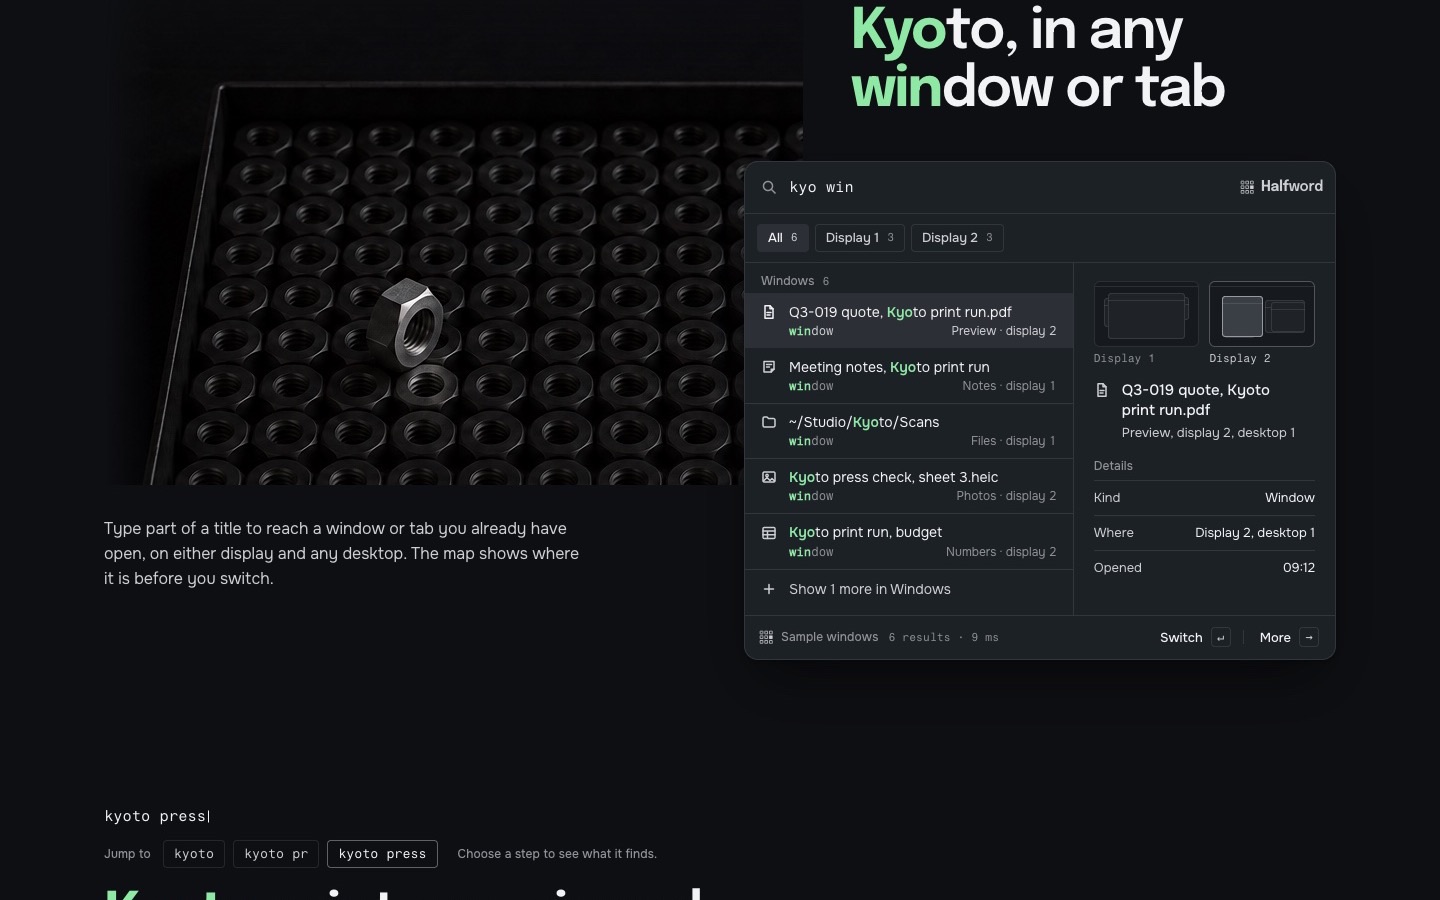Click the Display 2, desktop 1 value

coord(1255,533)
